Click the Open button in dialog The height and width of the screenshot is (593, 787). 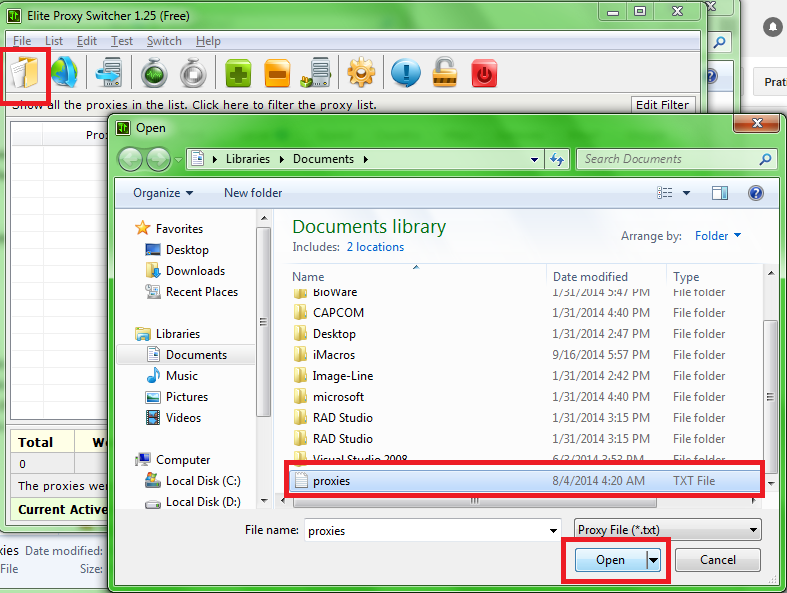click(610, 560)
